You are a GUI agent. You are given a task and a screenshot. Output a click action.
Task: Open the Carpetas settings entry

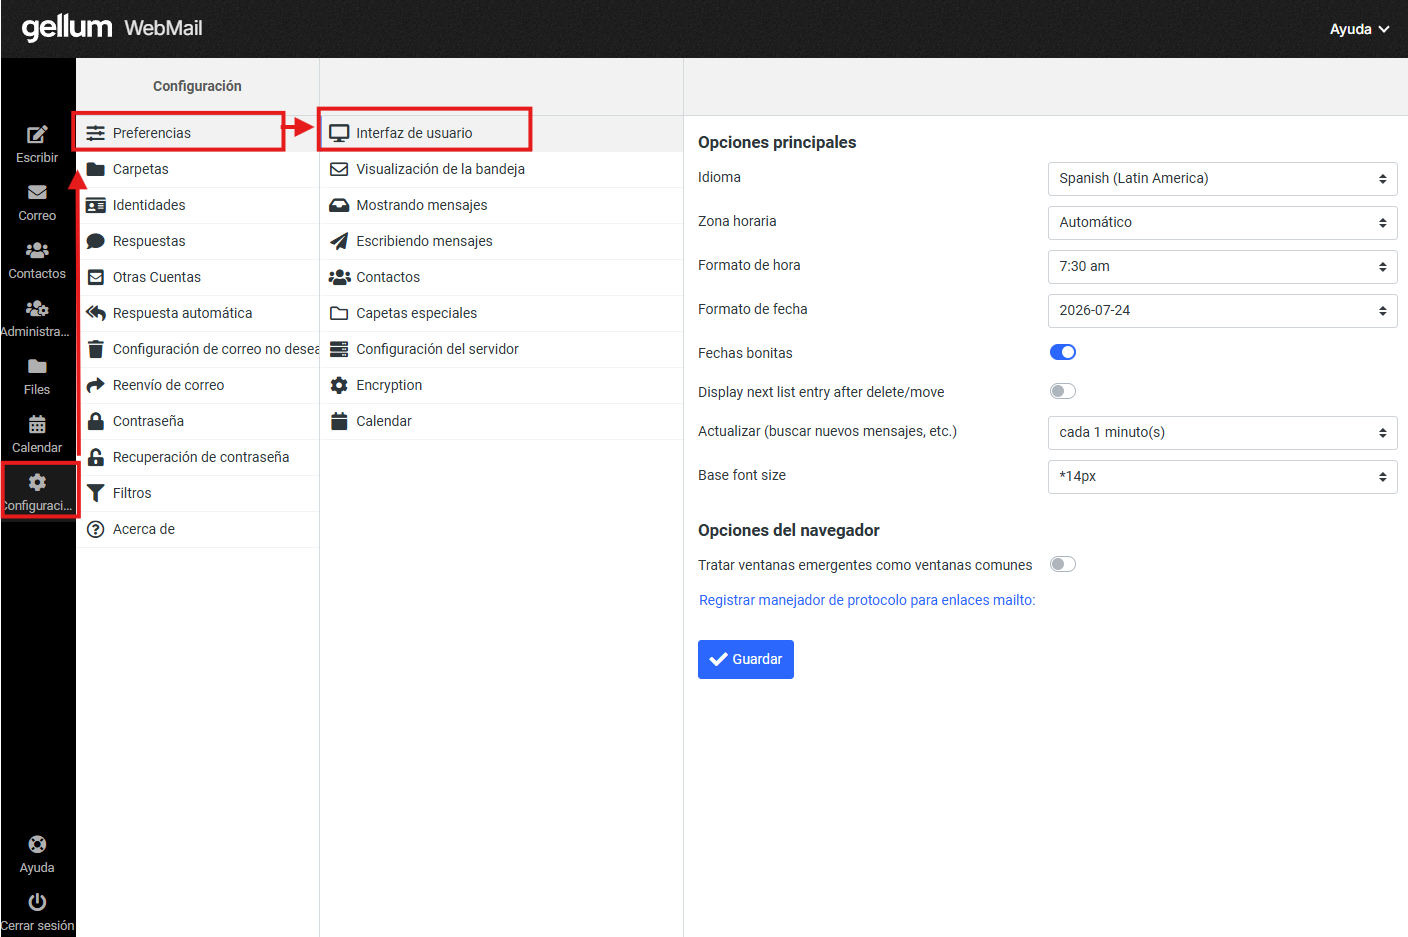[x=198, y=169]
